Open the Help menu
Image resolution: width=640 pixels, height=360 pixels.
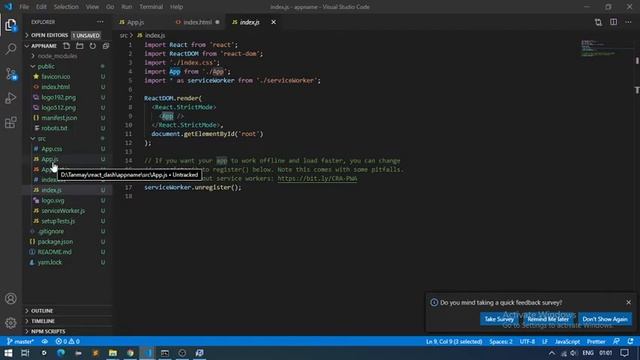[176, 7]
